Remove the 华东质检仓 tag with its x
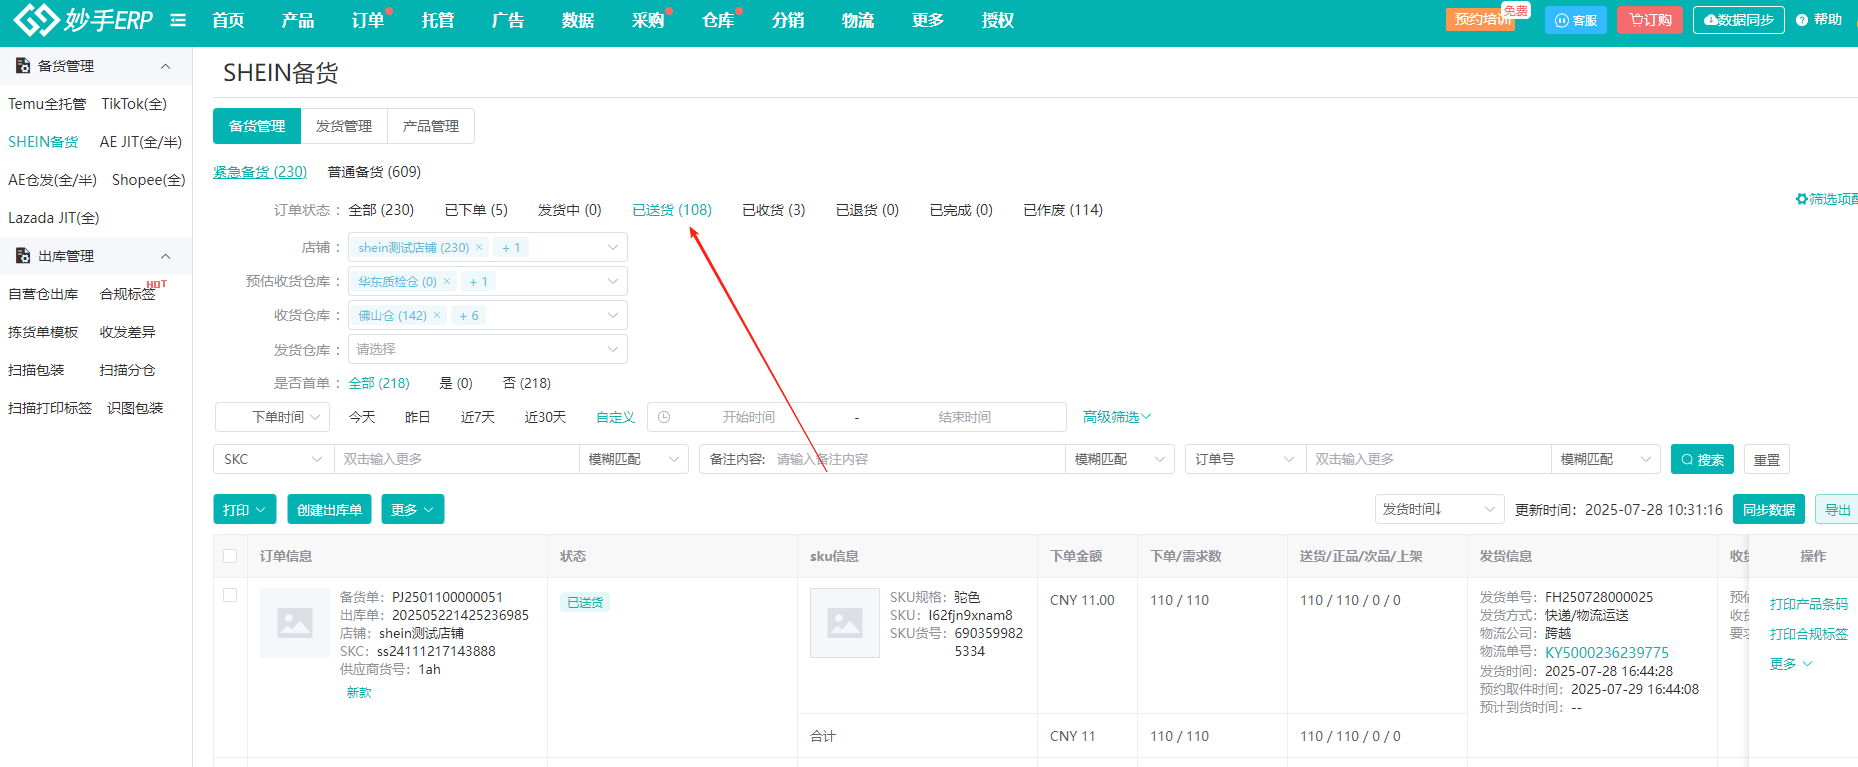The height and width of the screenshot is (767, 1858). pos(447,281)
